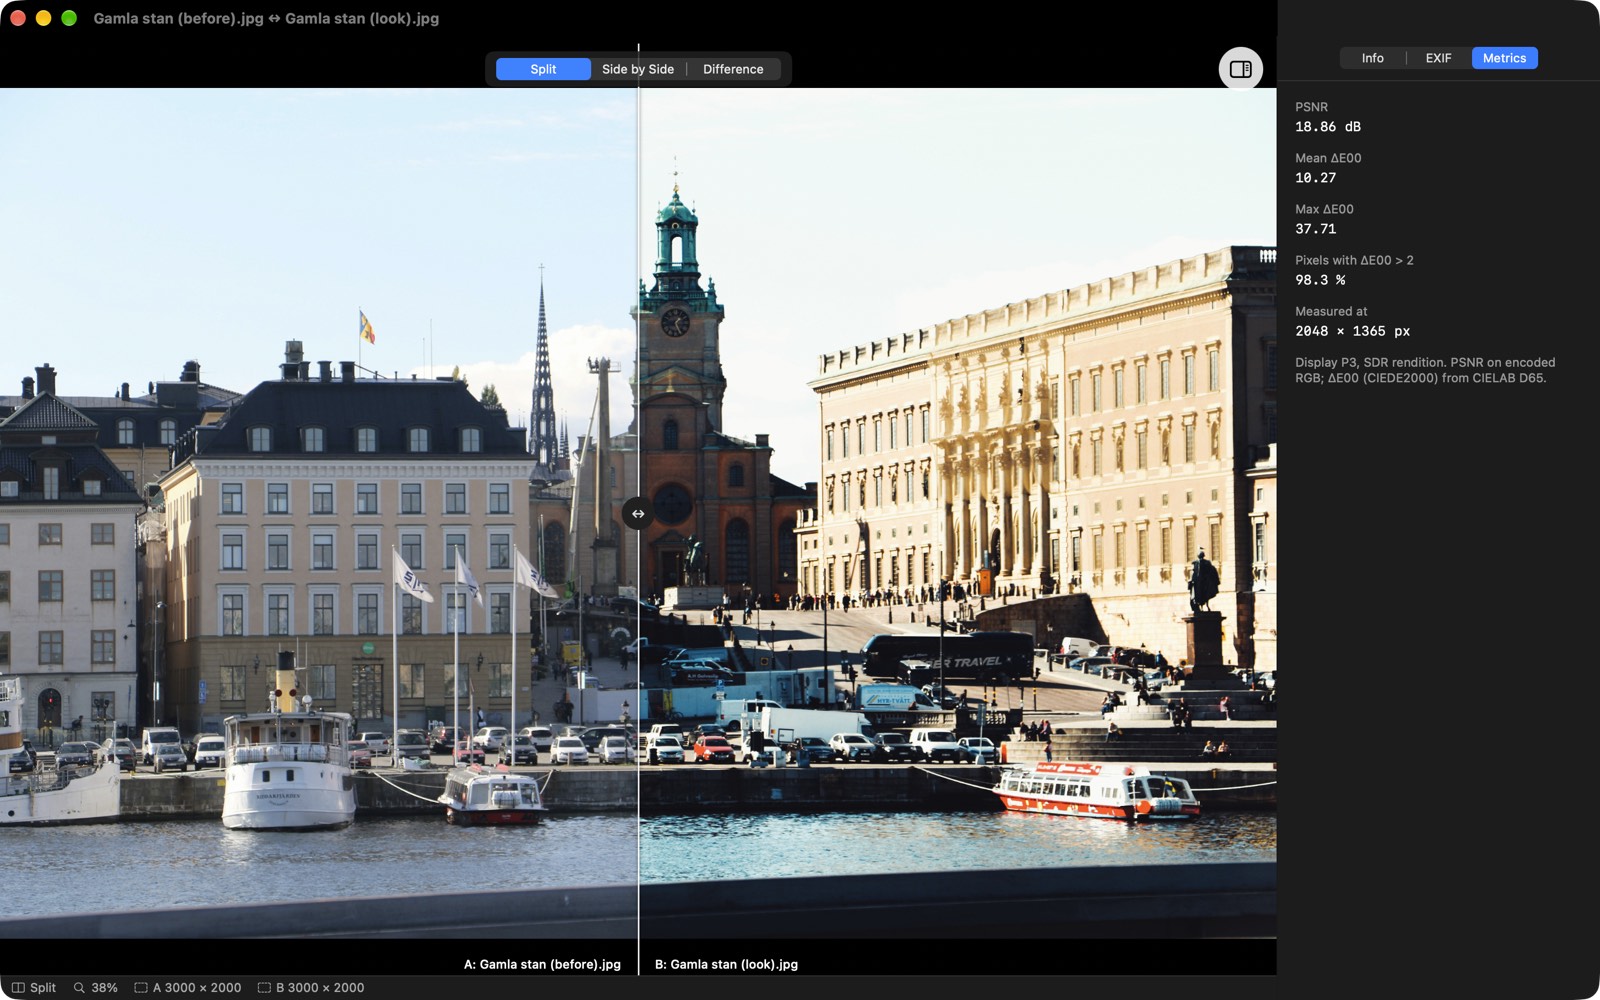Switch to Difference view
The image size is (1600, 1000).
(x=733, y=69)
